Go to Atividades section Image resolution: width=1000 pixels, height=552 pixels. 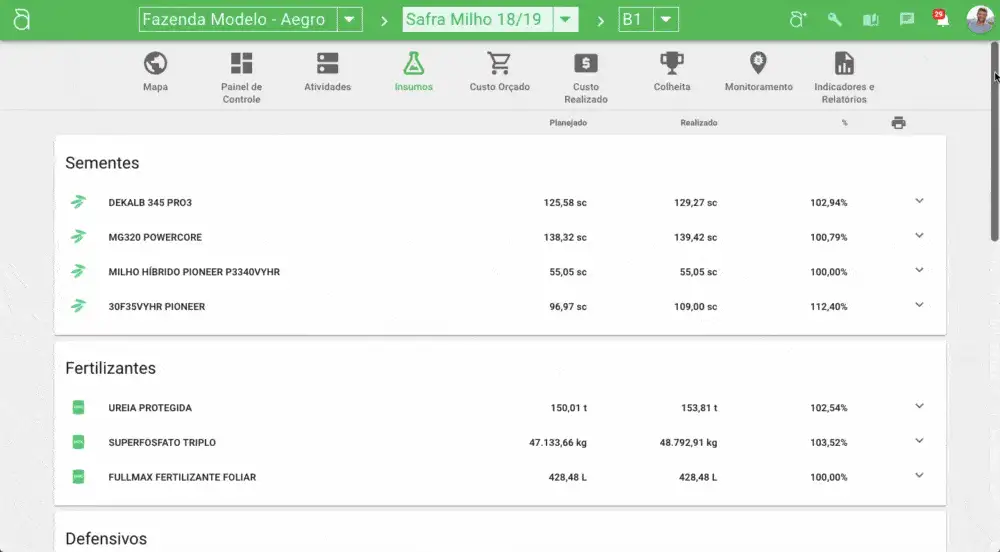tap(327, 65)
